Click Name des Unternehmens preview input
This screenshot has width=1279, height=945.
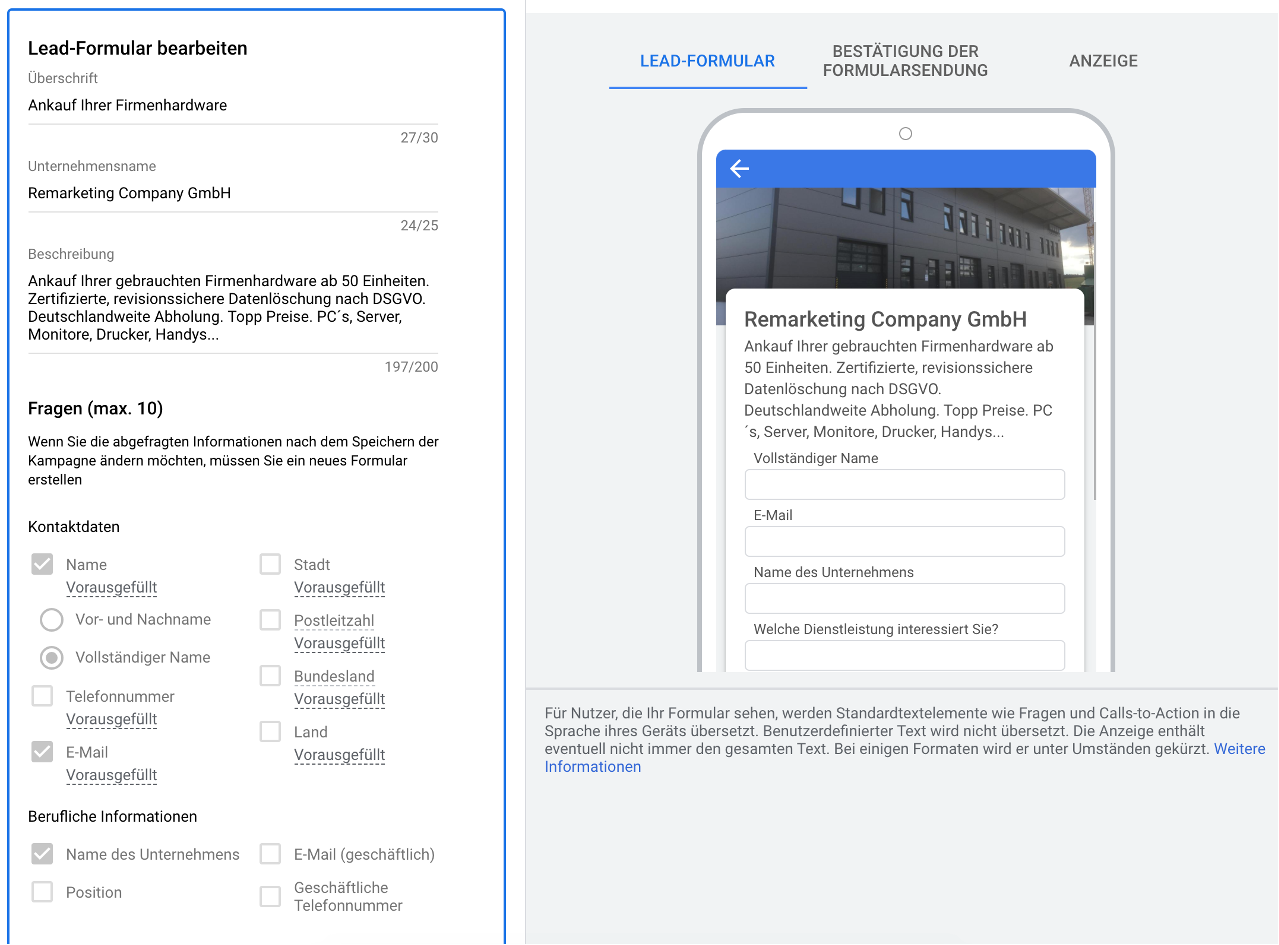click(905, 599)
